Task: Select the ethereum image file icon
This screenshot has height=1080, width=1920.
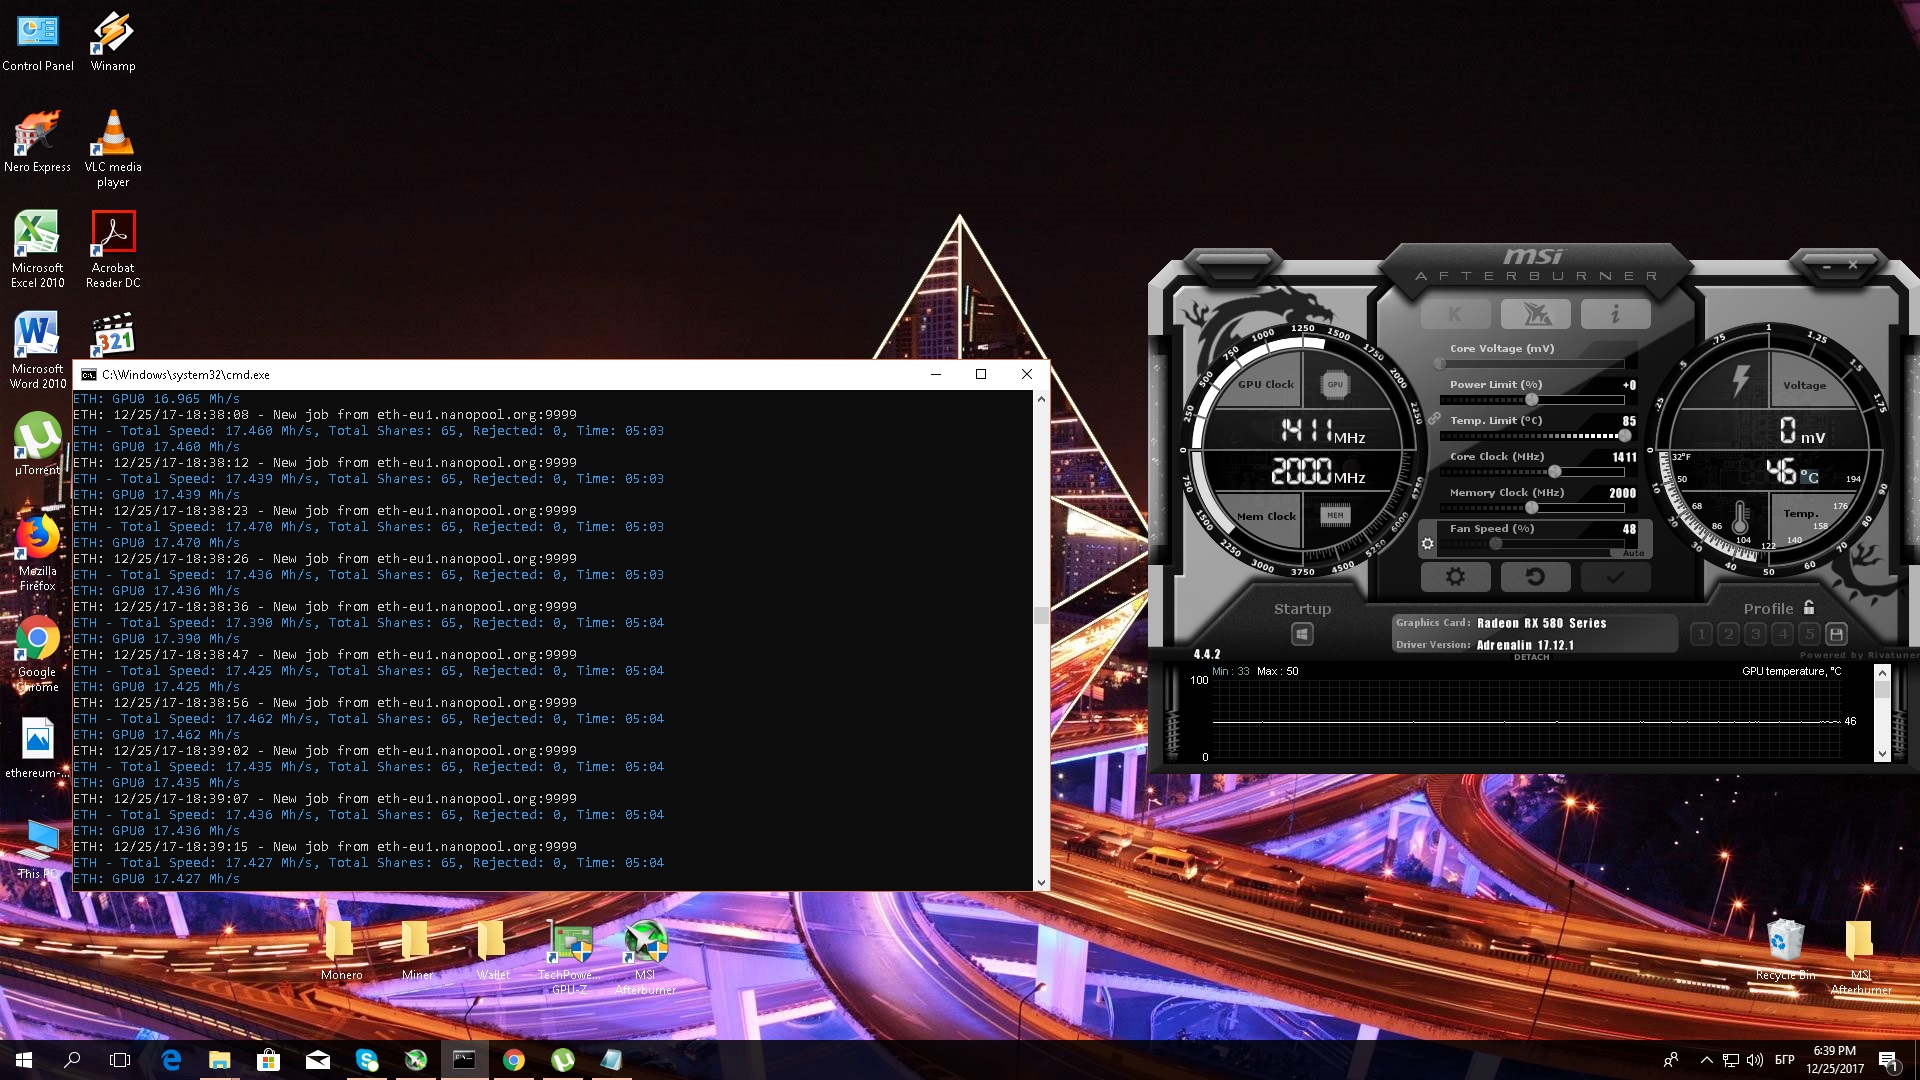Action: click(x=37, y=747)
